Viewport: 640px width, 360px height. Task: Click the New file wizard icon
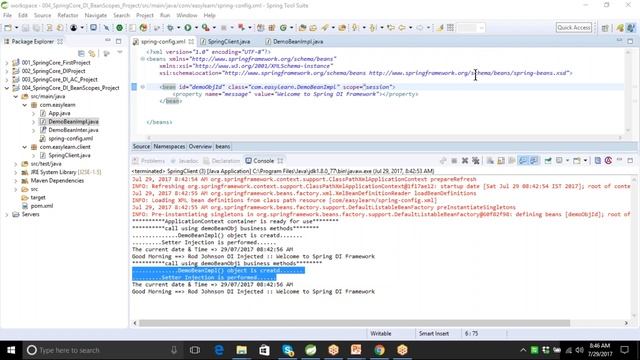coord(8,28)
